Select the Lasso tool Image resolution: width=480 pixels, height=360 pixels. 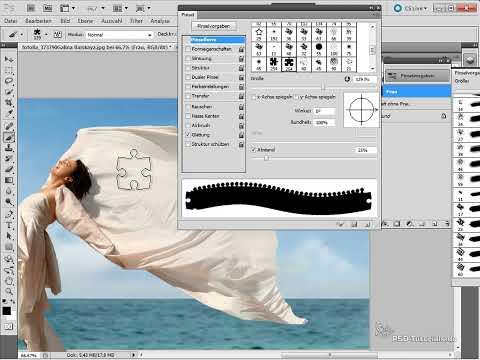(9, 81)
